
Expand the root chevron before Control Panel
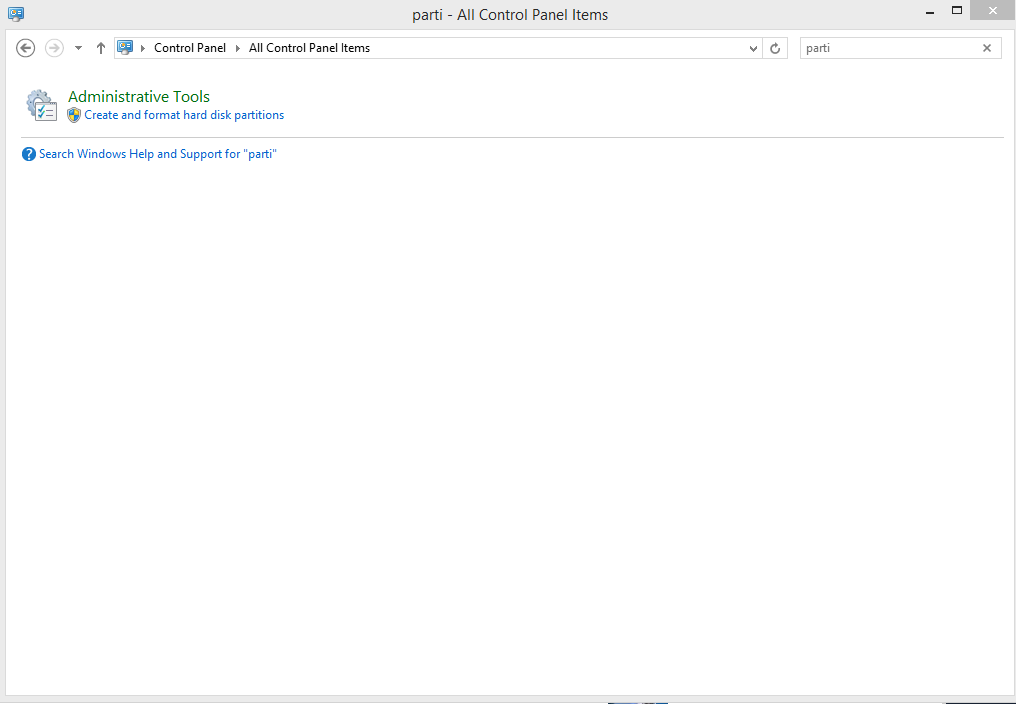pyautogui.click(x=143, y=48)
